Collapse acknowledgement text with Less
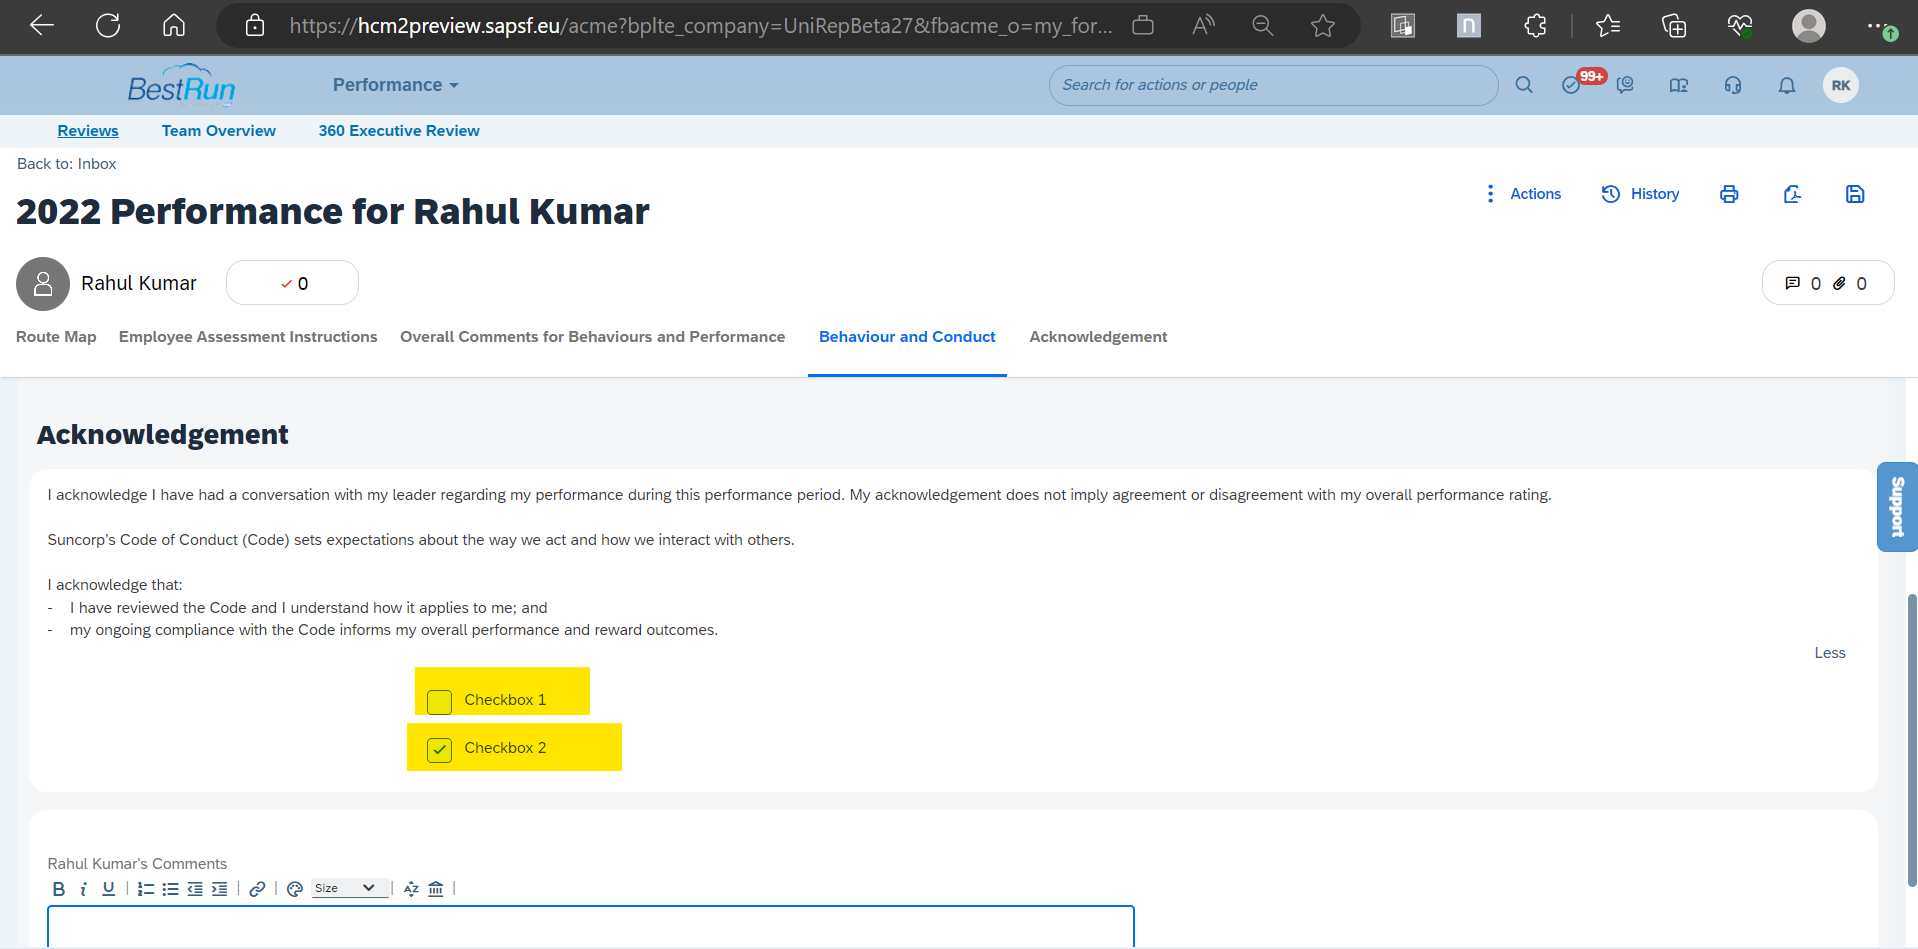Screen dimensions: 1918x949 pyautogui.click(x=1830, y=653)
